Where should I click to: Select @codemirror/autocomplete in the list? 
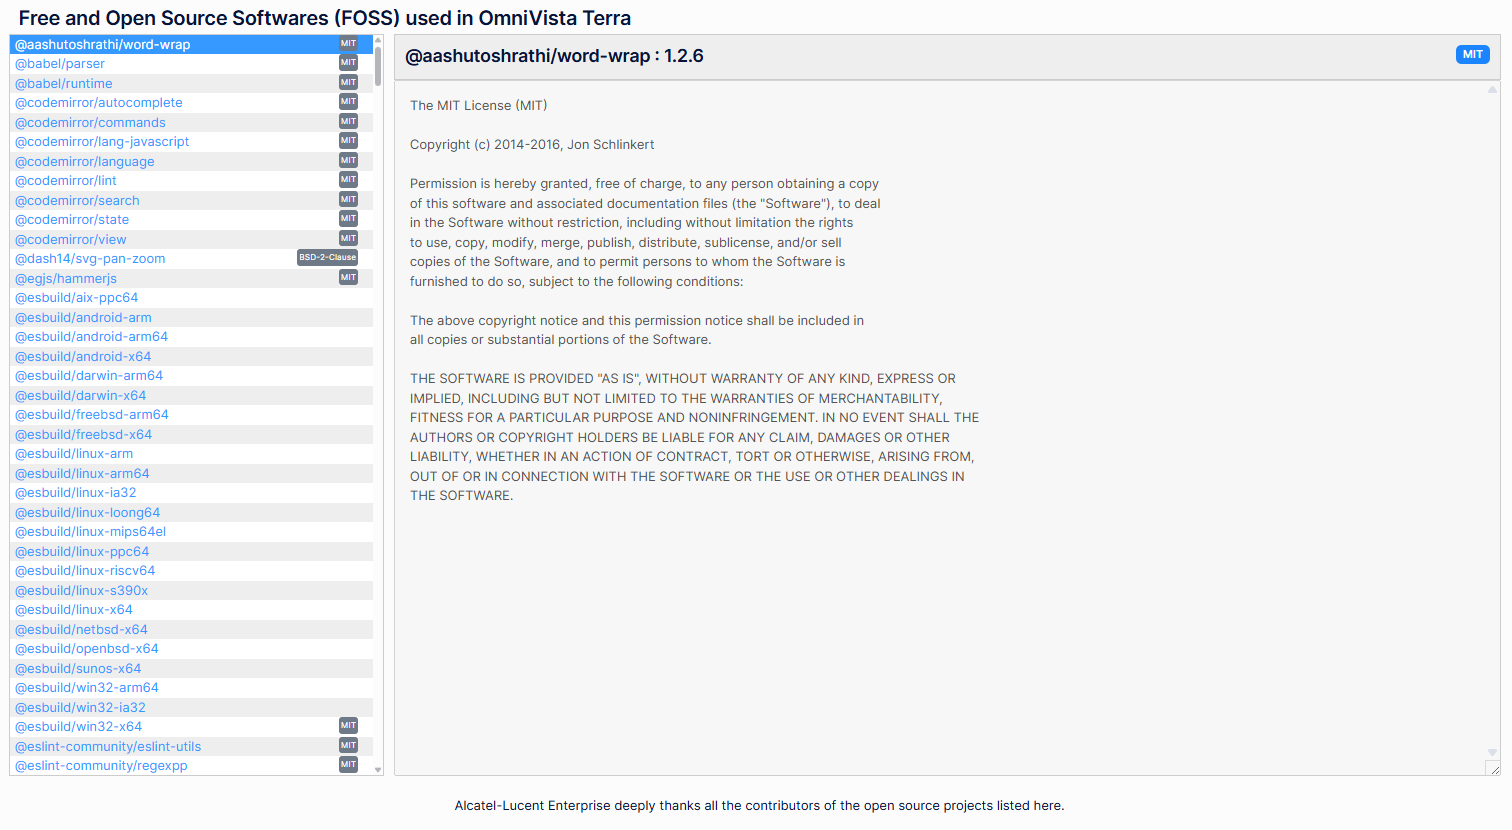click(98, 103)
